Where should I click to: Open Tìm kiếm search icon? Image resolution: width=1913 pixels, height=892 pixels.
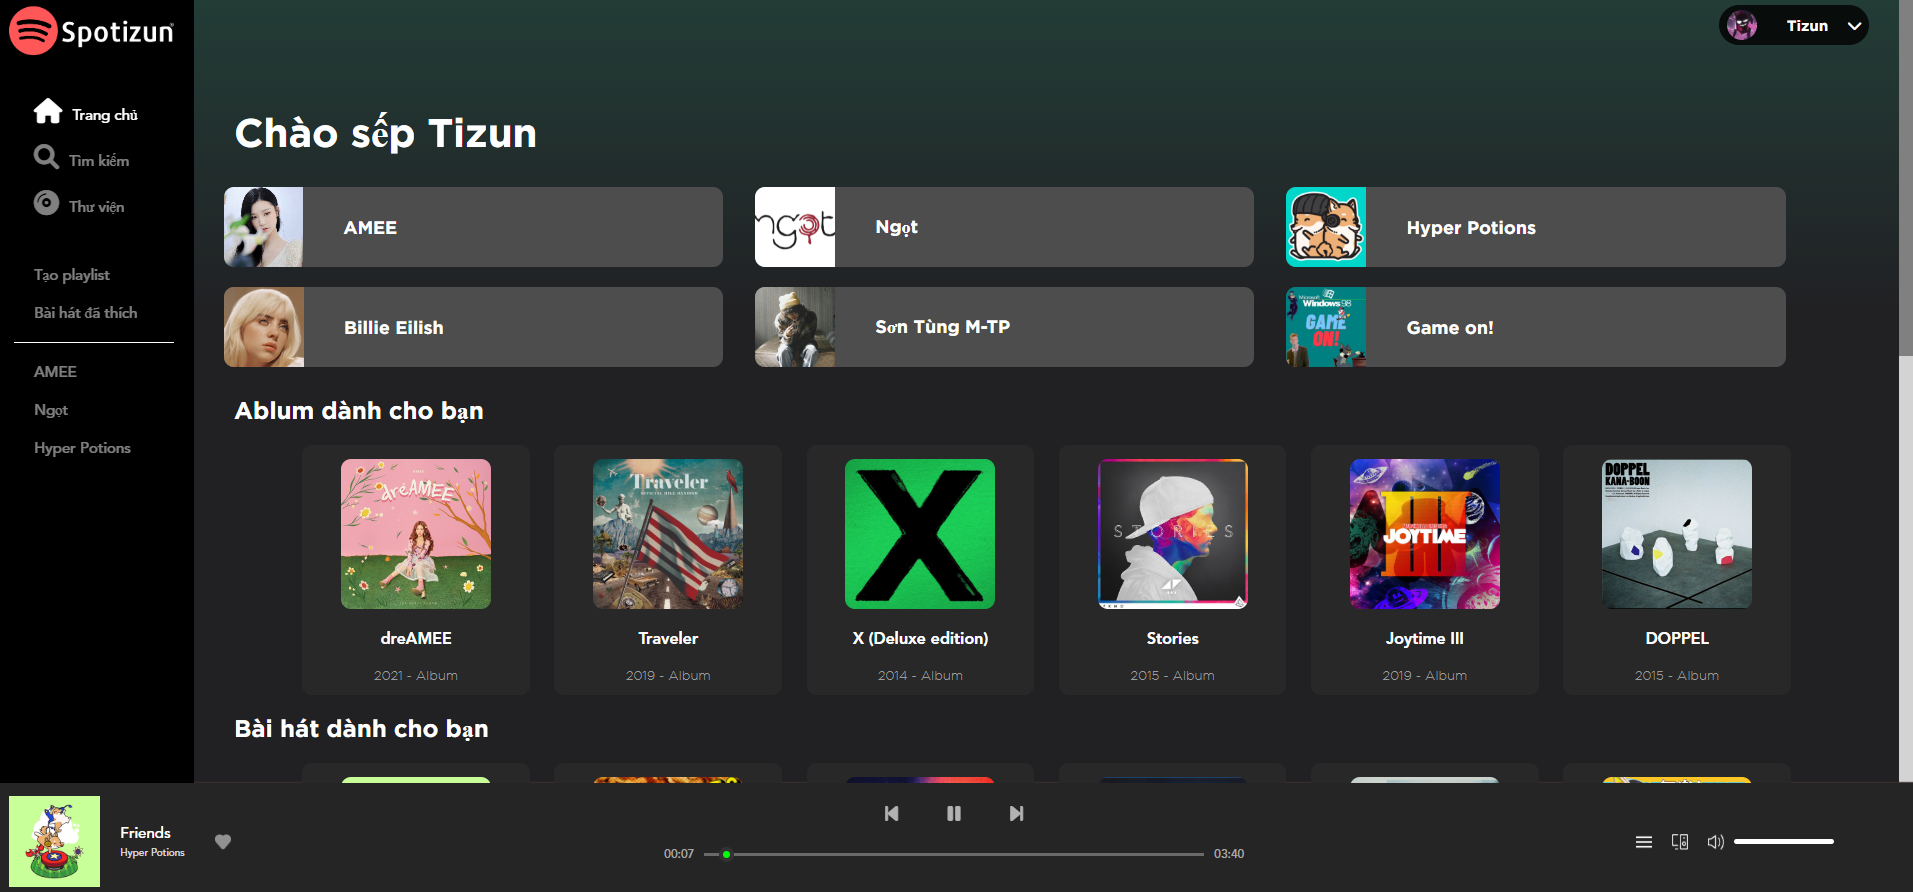coord(46,157)
